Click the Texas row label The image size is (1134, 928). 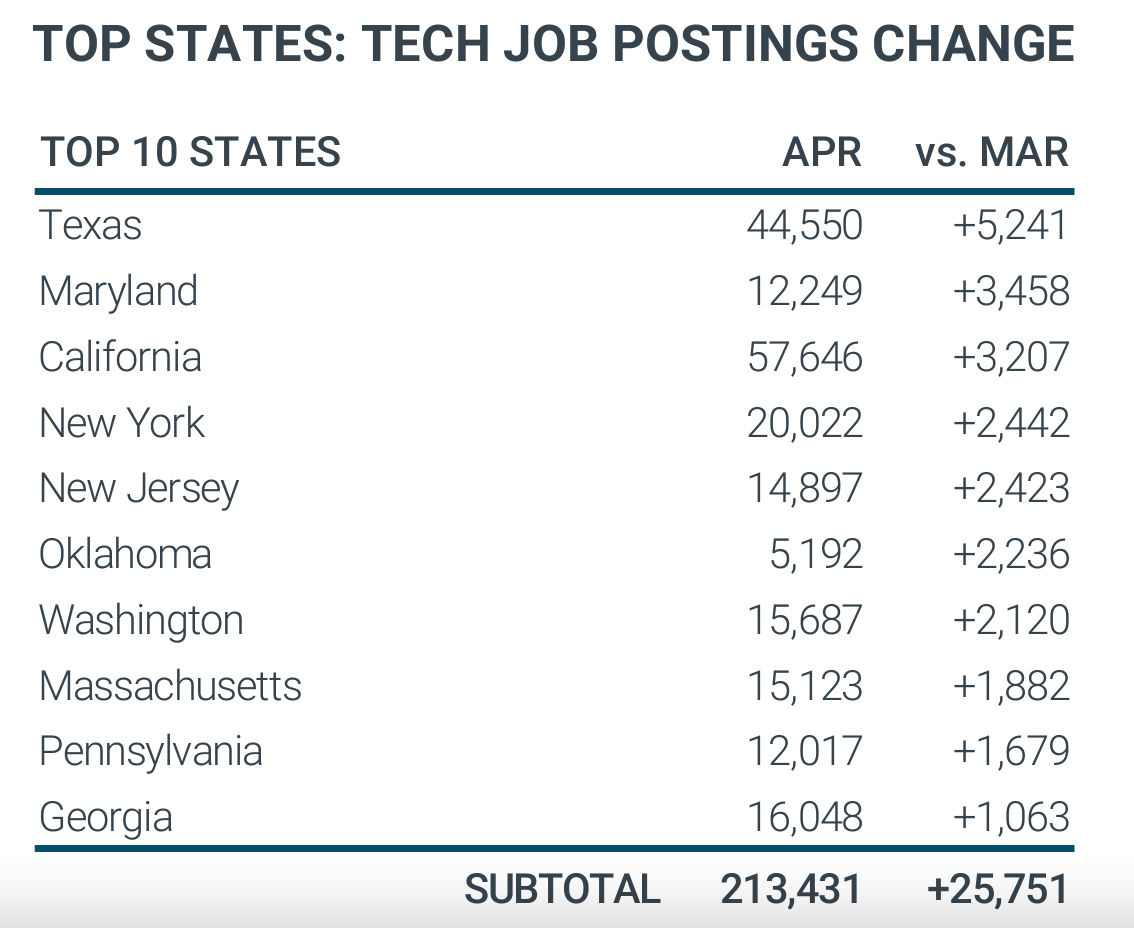[90, 225]
